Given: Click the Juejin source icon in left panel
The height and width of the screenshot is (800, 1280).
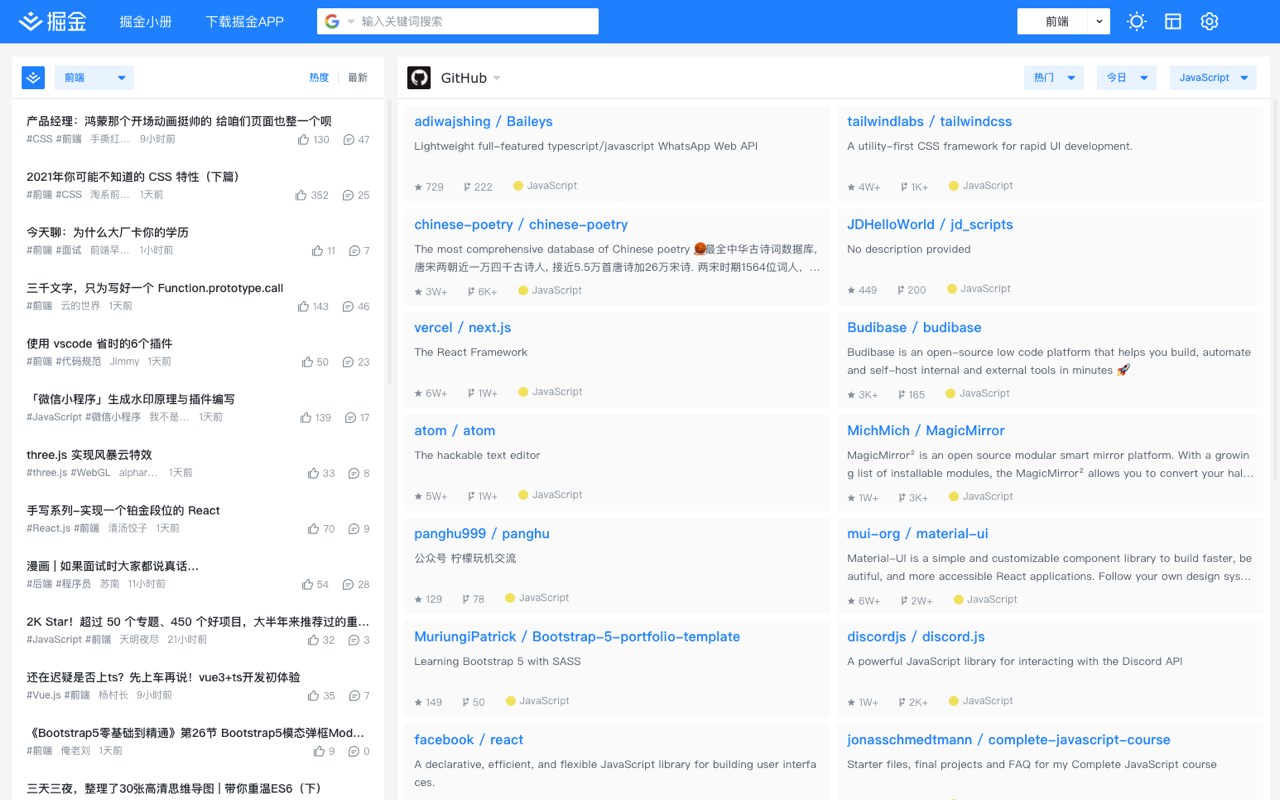Looking at the screenshot, I should click(33, 77).
